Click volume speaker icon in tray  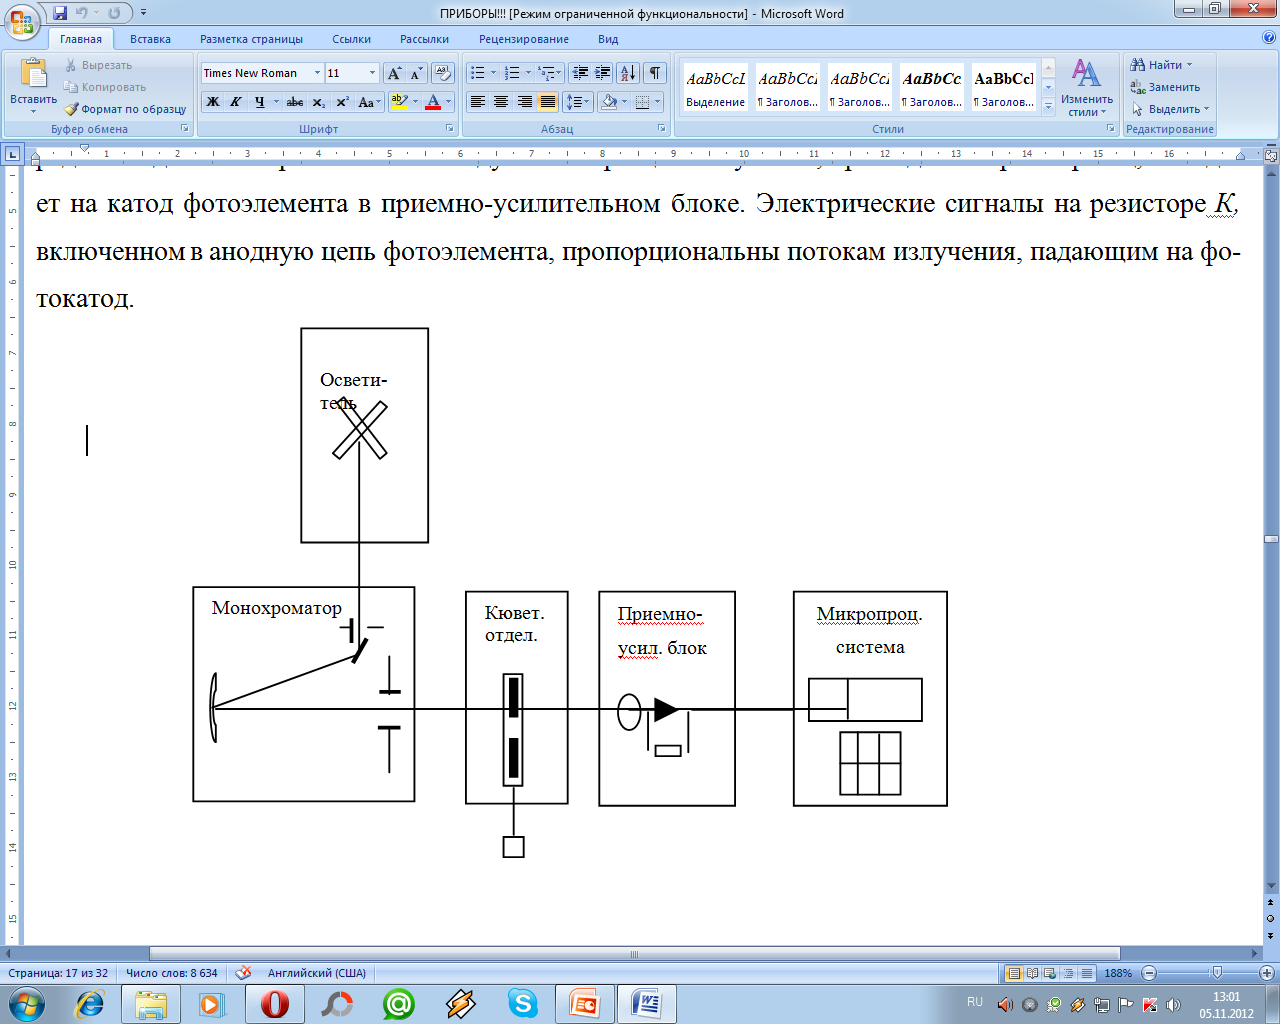(x=1173, y=1005)
